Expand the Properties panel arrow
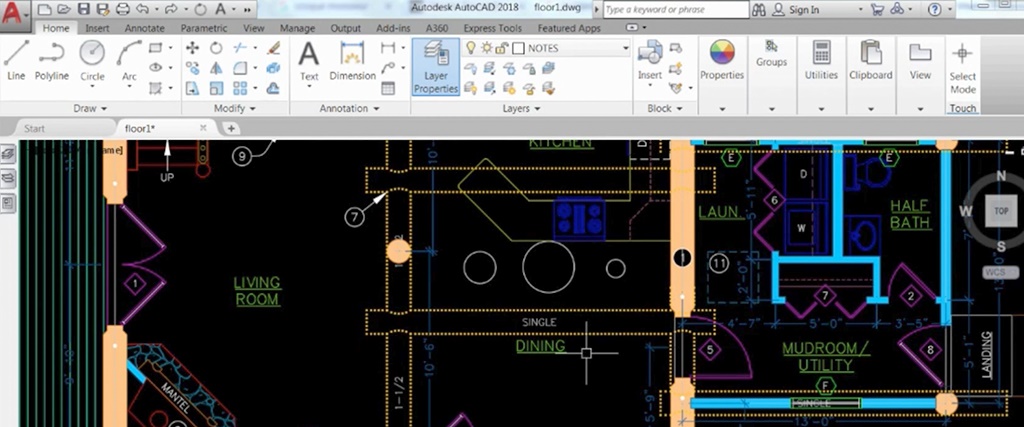This screenshot has height=427, width=1024. pyautogui.click(x=722, y=109)
